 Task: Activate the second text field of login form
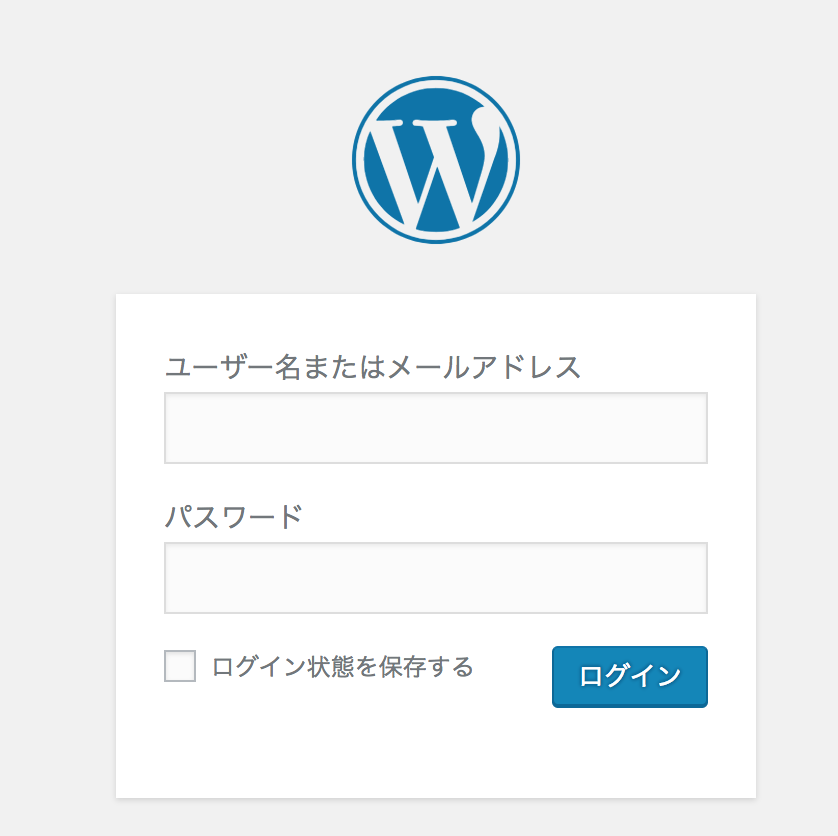pos(436,578)
